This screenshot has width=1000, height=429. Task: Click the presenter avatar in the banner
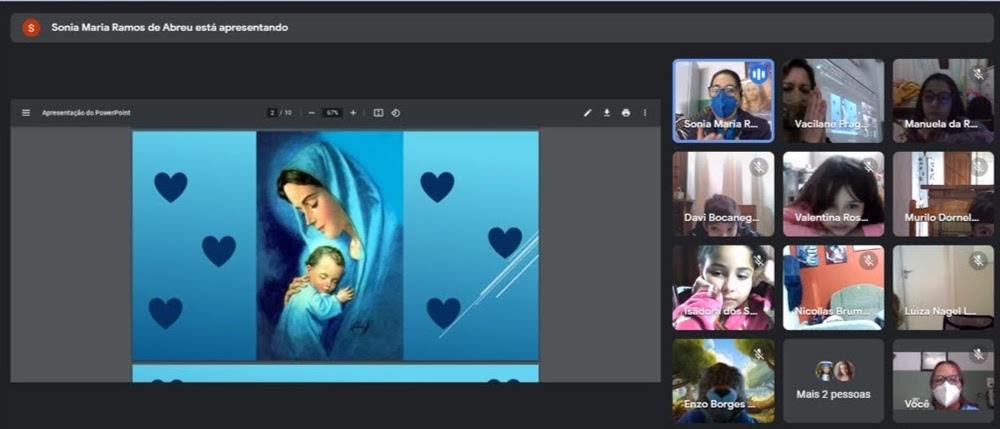[31, 28]
